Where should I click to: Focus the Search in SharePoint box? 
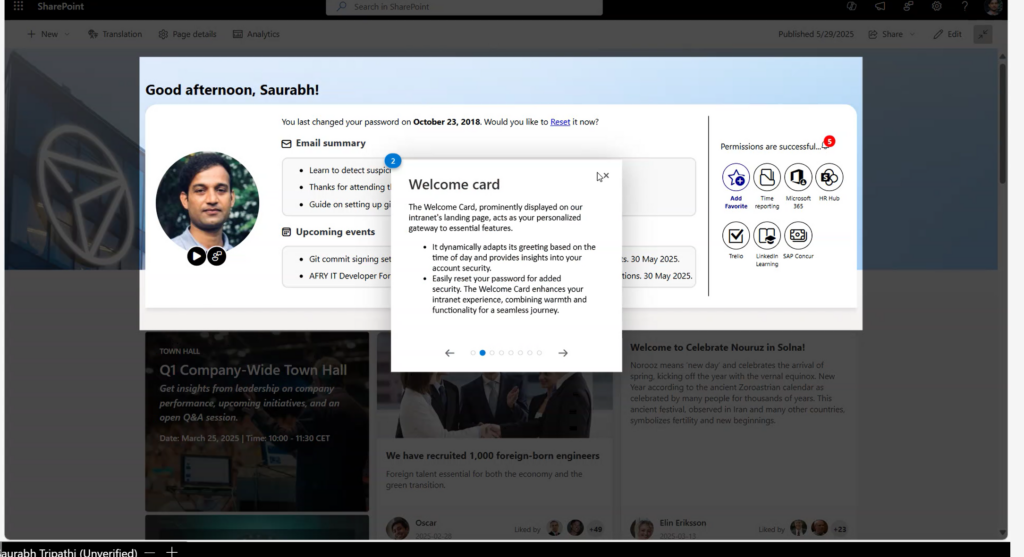tap(464, 7)
